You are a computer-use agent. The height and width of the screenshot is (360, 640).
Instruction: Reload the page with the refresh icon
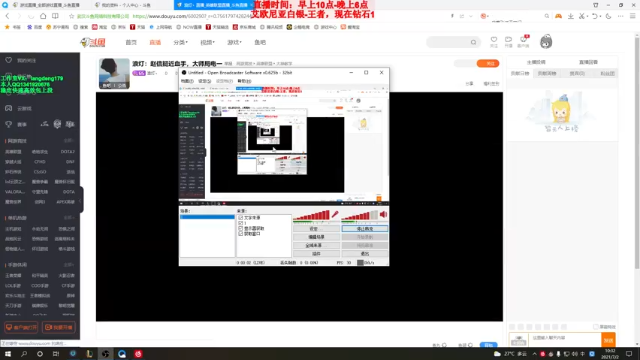31,16
